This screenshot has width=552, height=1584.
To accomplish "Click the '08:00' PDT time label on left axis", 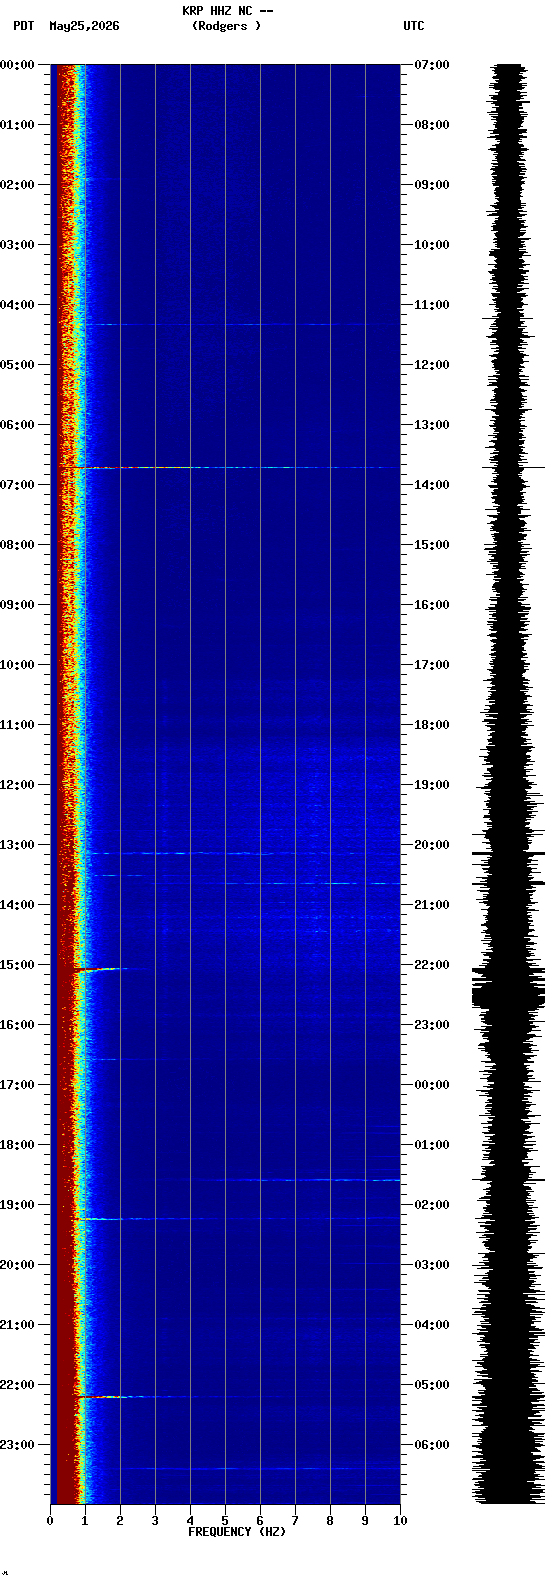I will pyautogui.click(x=18, y=545).
